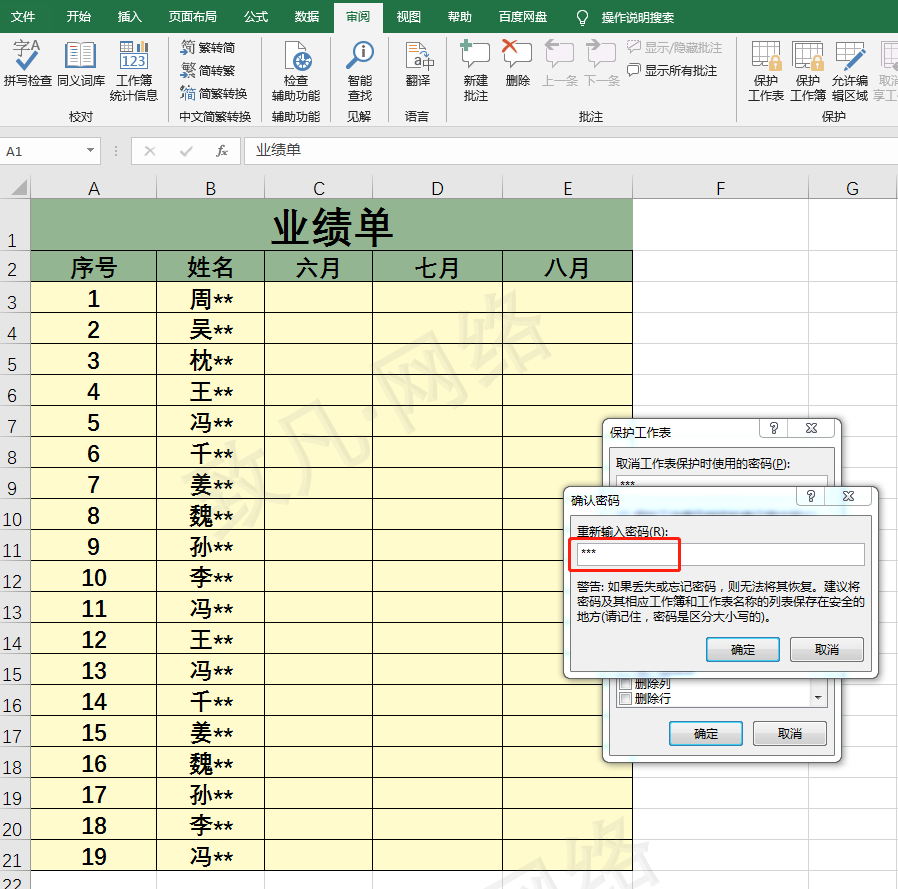The image size is (898, 889).
Task: Switch to the 页面布局 tab
Action: tap(192, 17)
